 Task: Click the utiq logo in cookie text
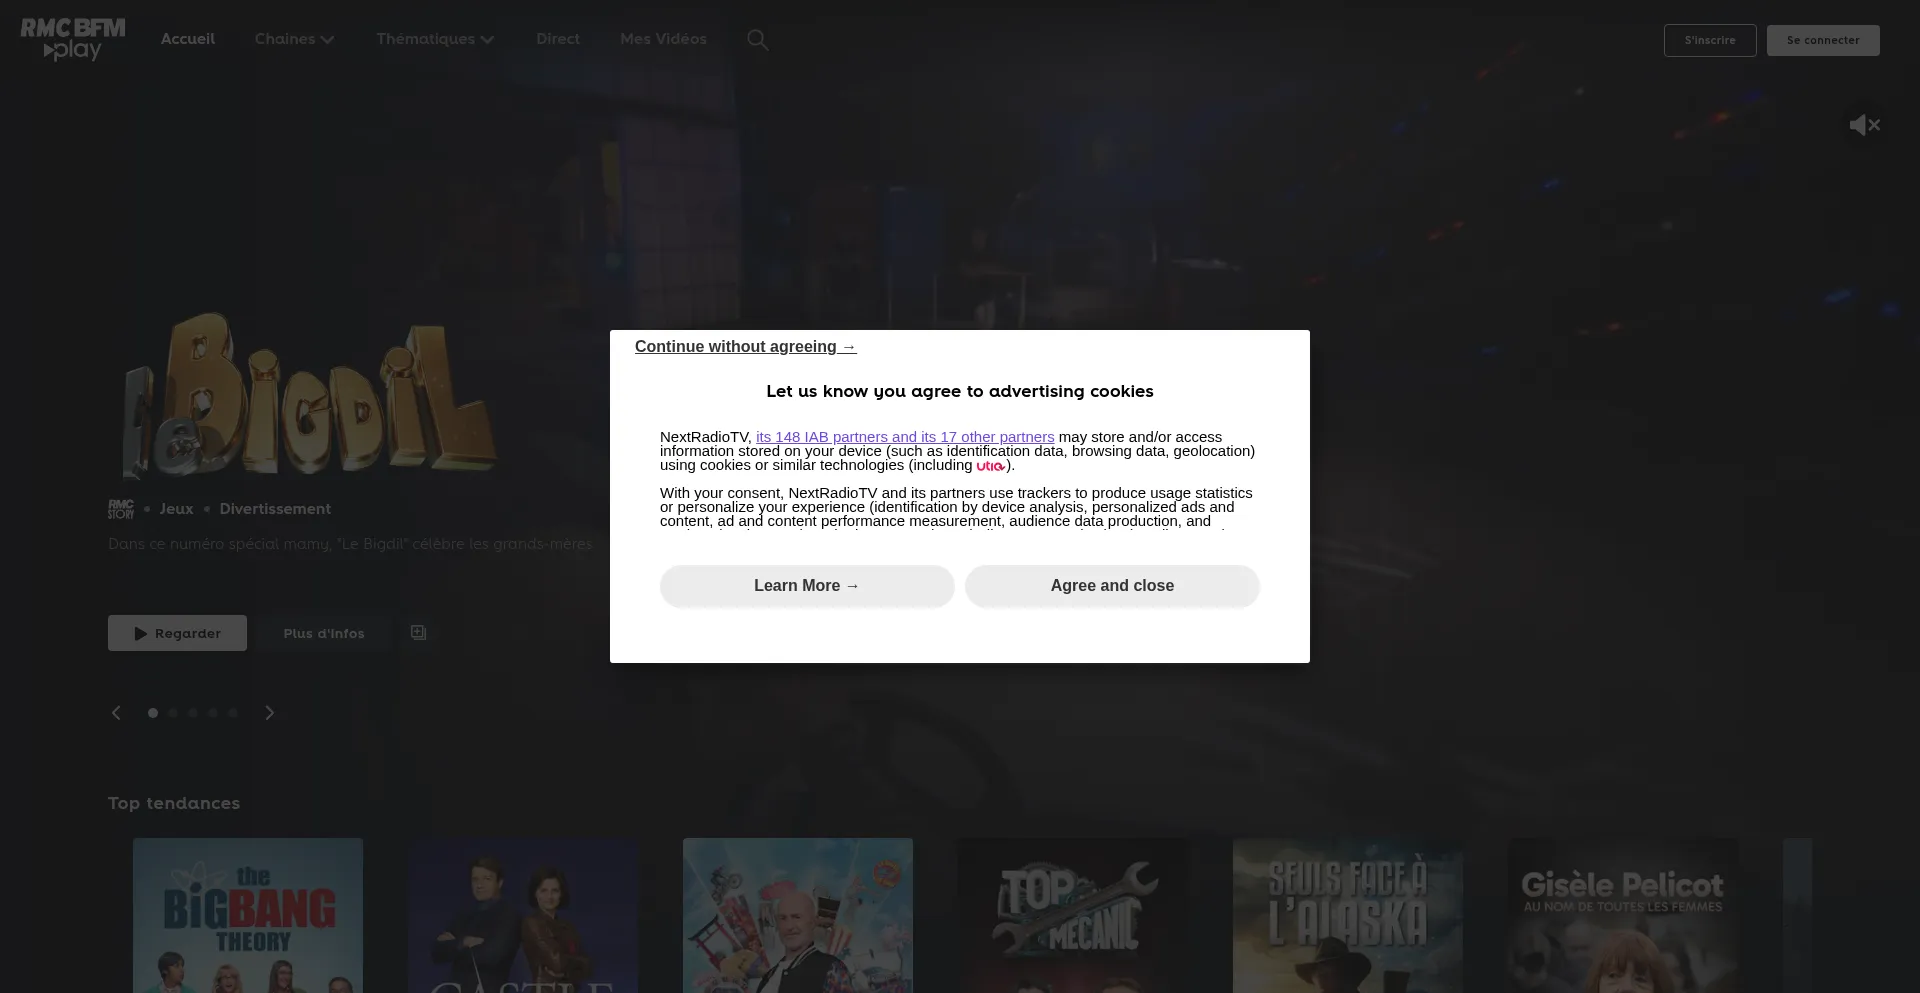[x=991, y=466]
